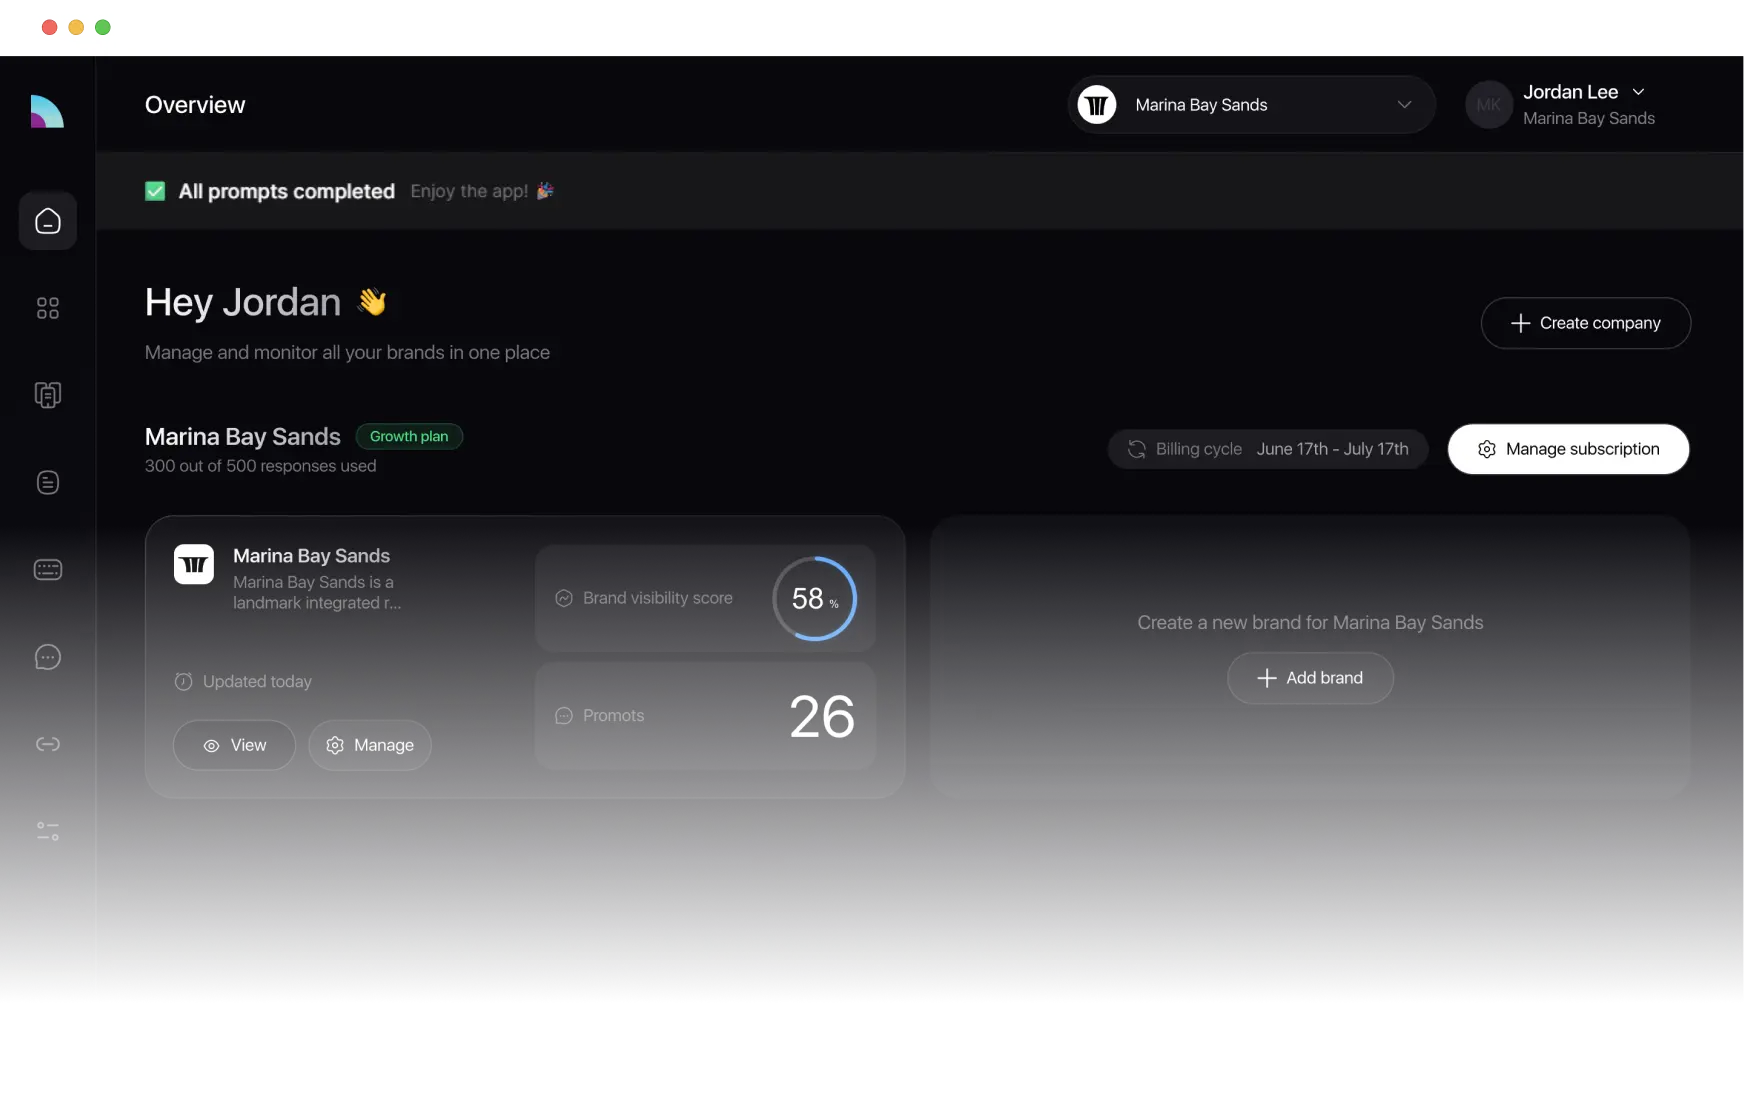Open the chat bubble sidebar icon
The width and height of the screenshot is (1744, 1098).
pyautogui.click(x=48, y=657)
